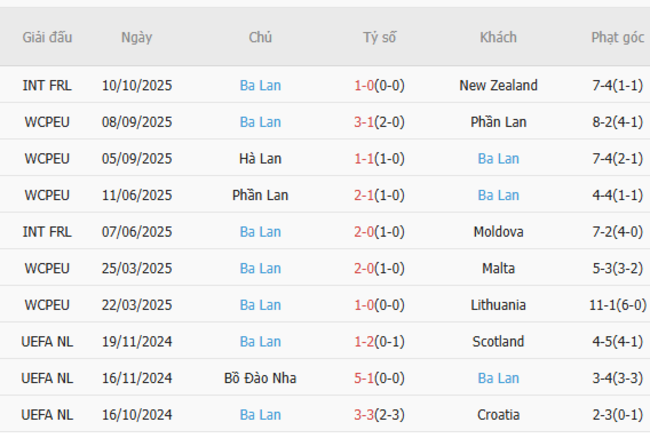Click the Croatia team link
This screenshot has height=446, width=650.
coord(498,414)
